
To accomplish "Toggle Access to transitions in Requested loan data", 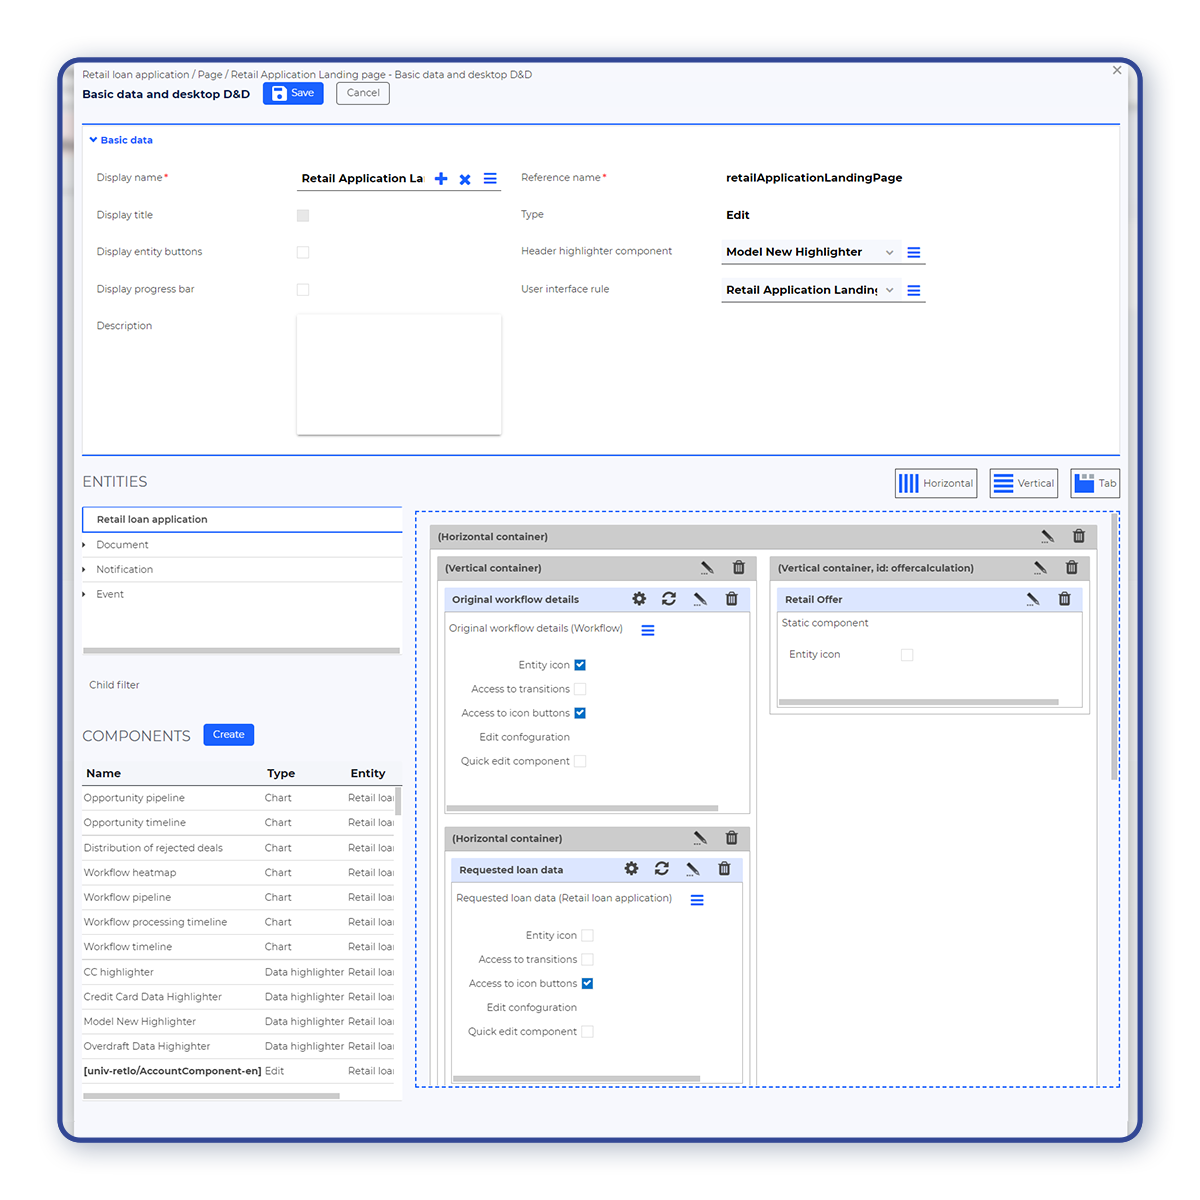I will click(587, 960).
